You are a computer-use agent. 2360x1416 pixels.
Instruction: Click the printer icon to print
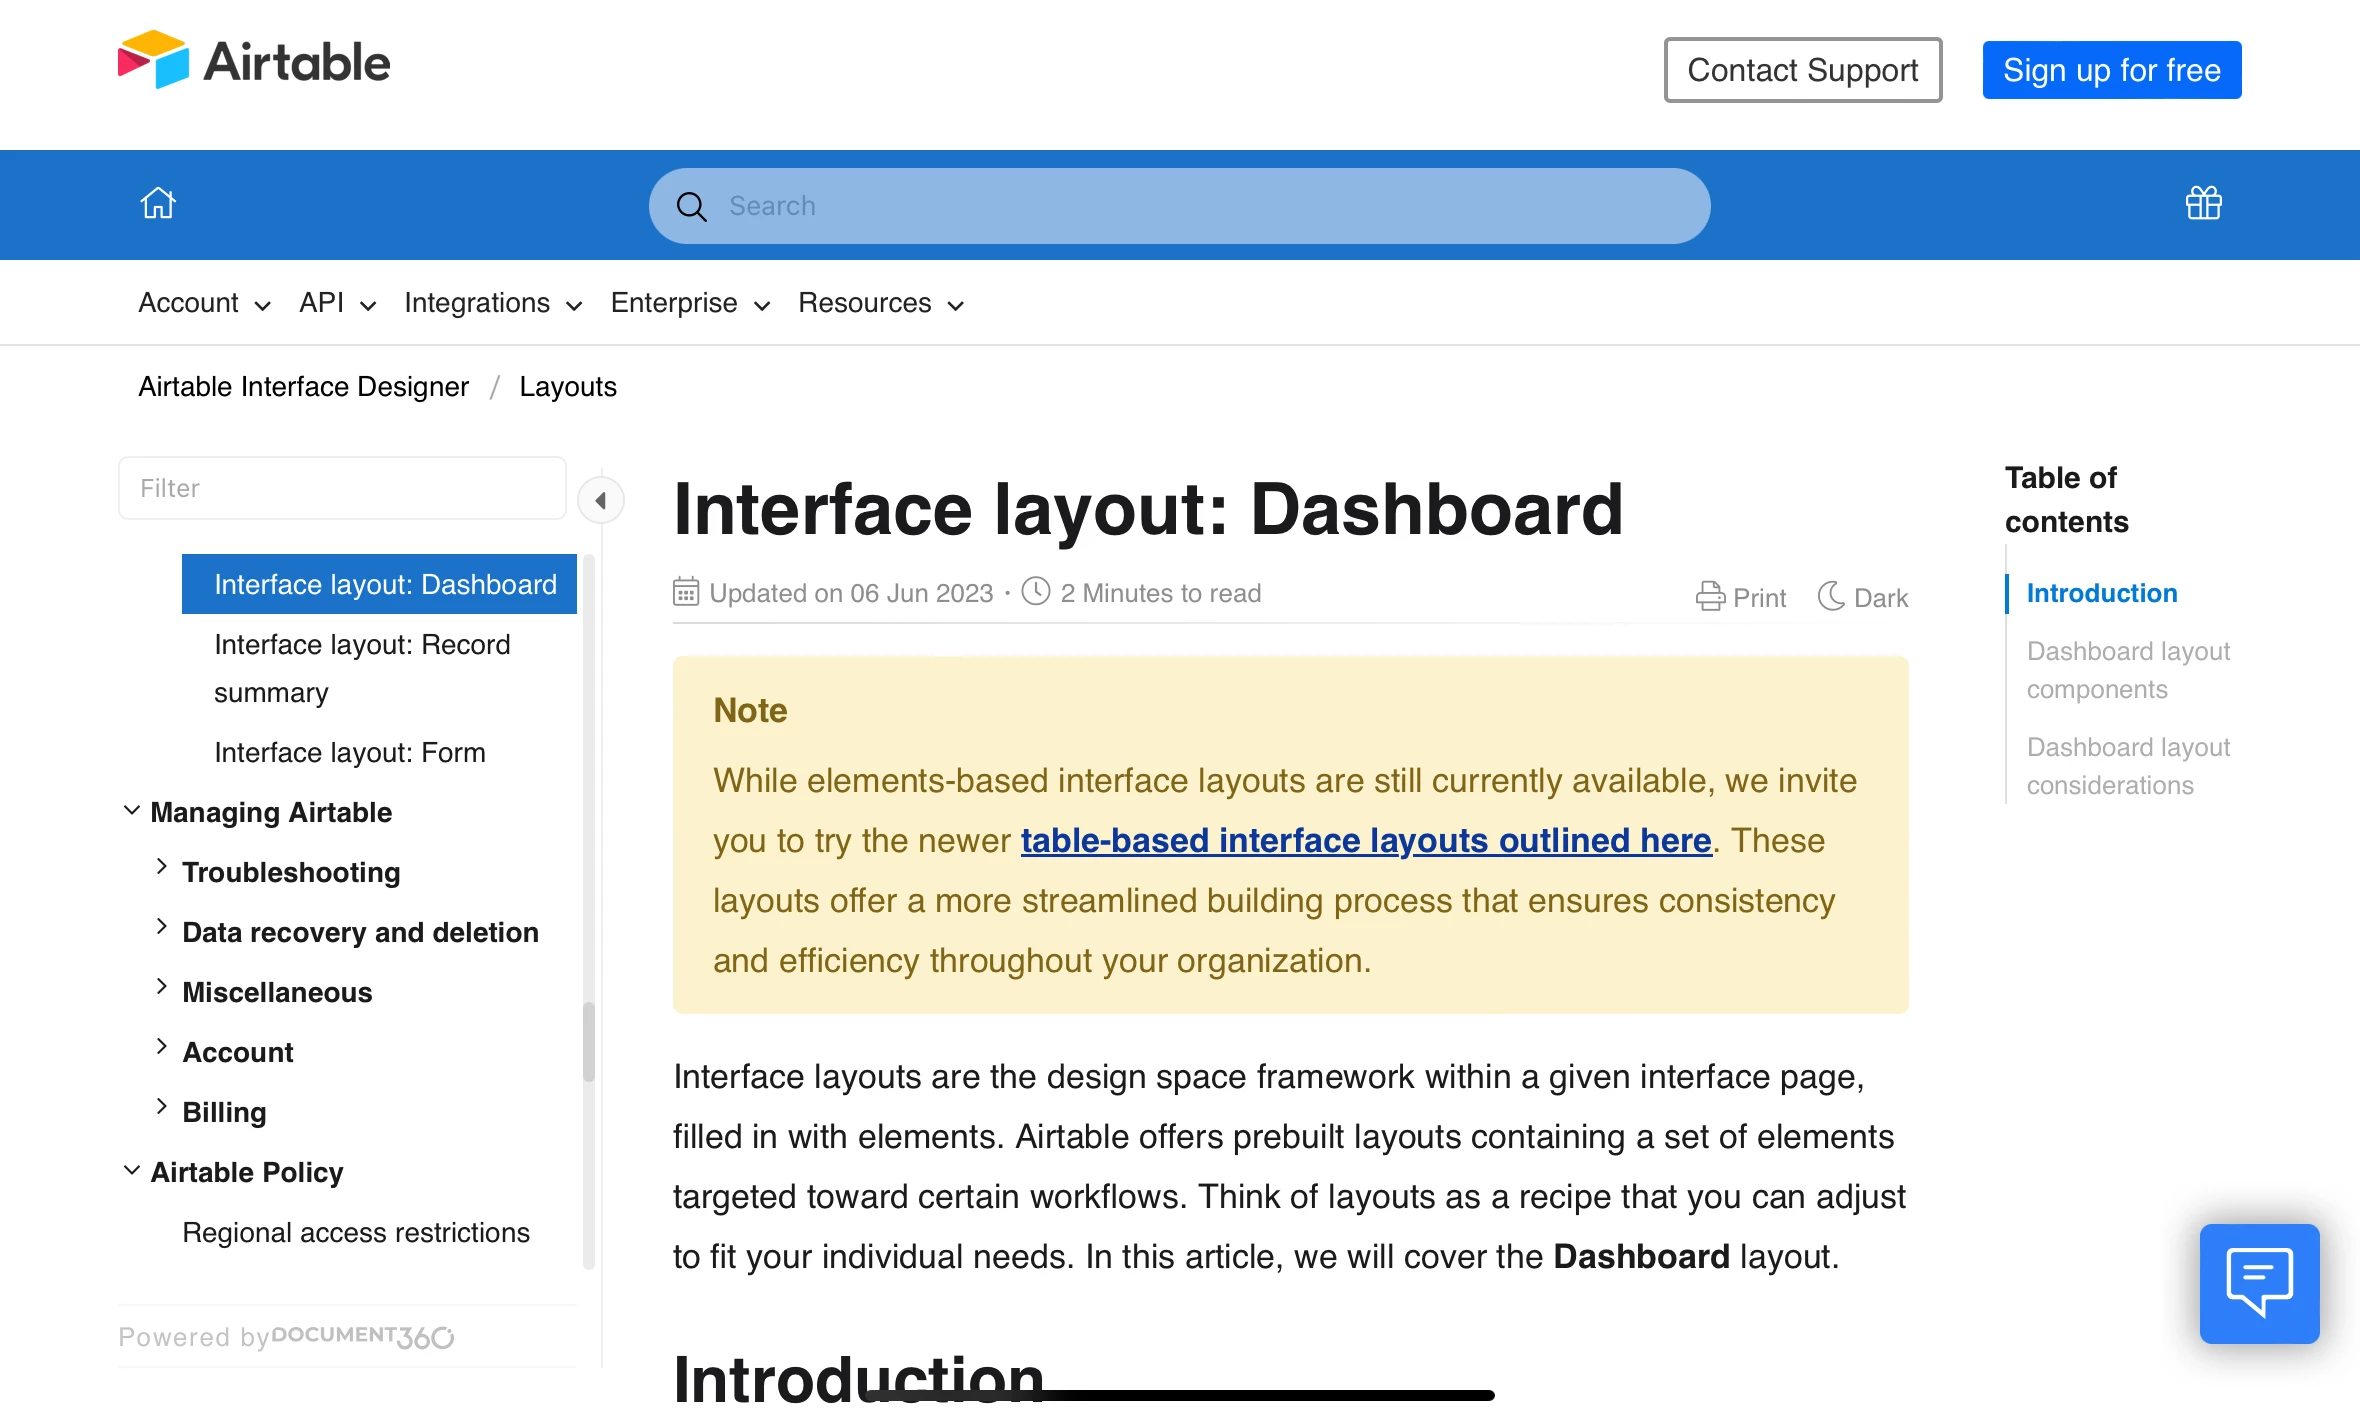click(x=1710, y=596)
